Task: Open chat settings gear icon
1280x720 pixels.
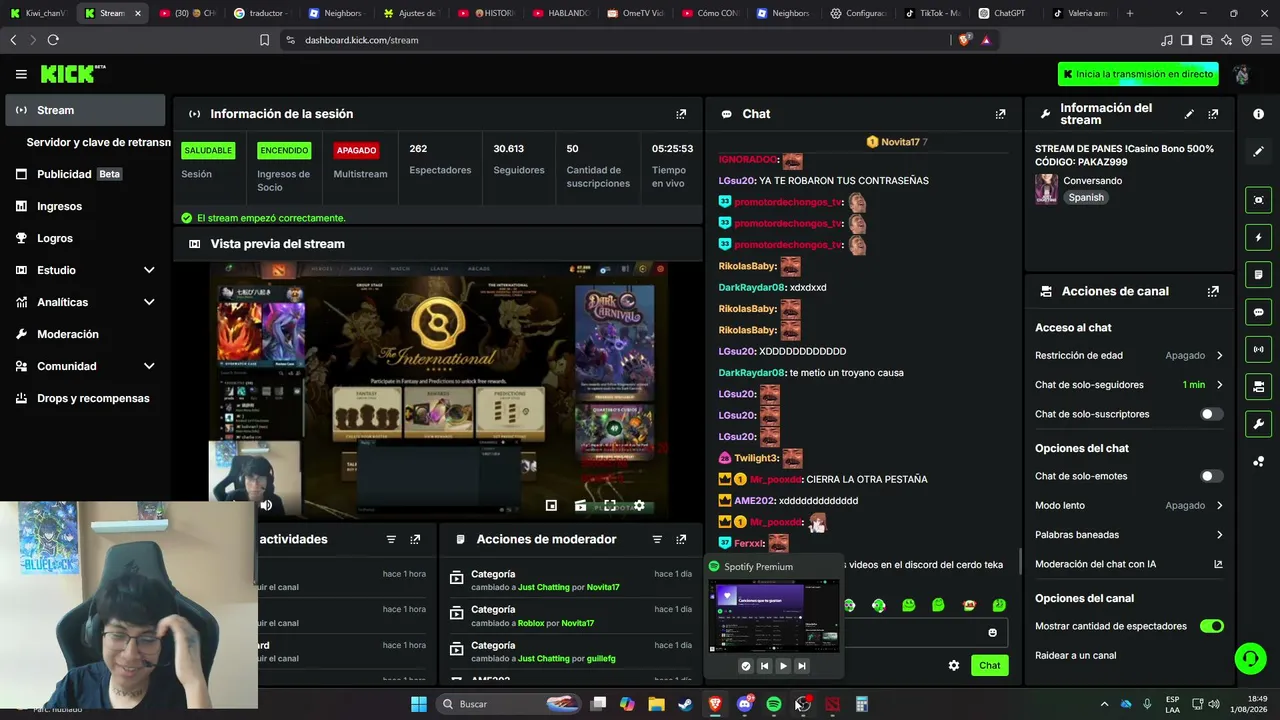Action: (x=954, y=665)
